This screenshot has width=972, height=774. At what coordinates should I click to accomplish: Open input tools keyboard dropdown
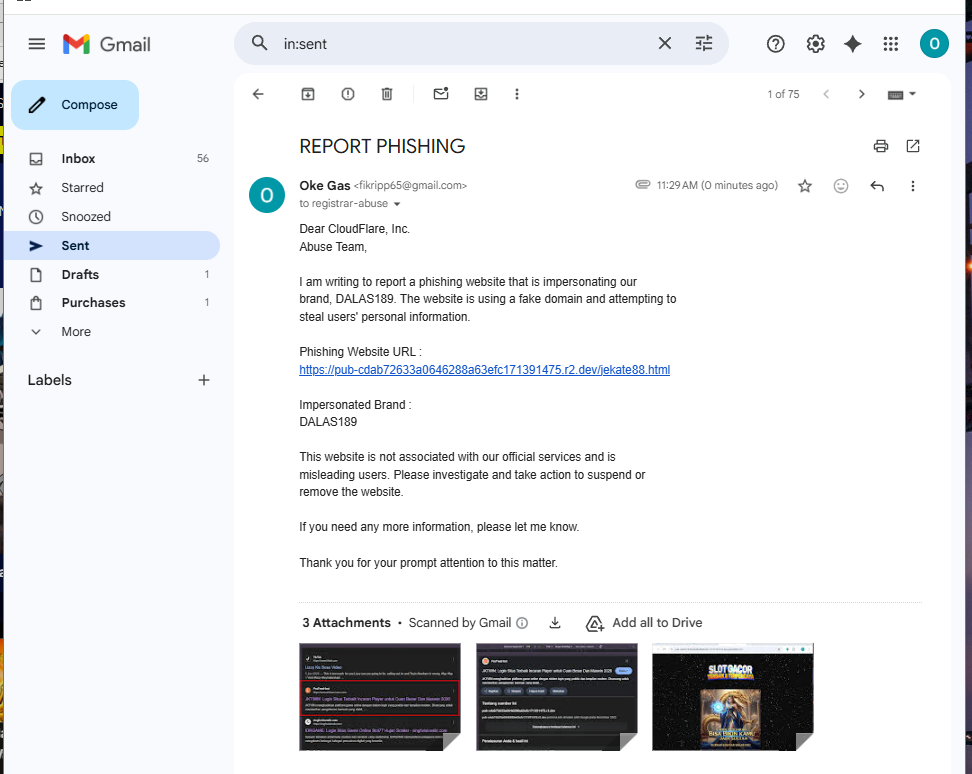[901, 94]
